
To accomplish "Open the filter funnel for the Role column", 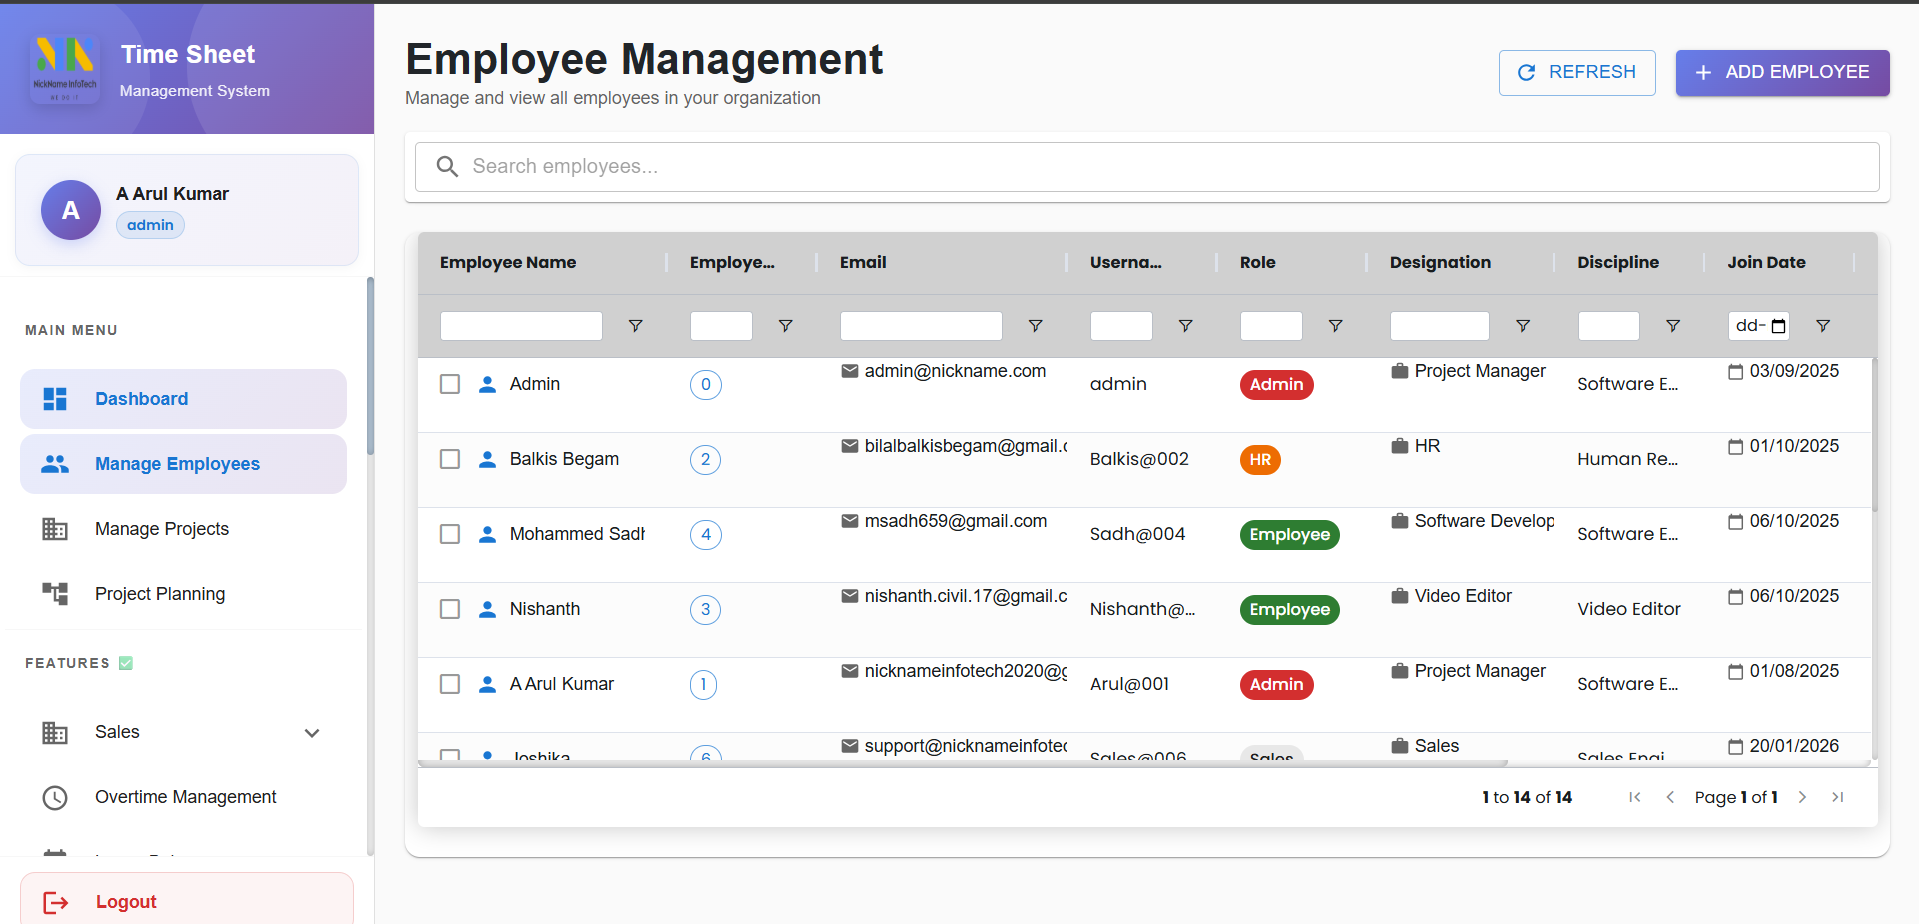I will tap(1335, 325).
